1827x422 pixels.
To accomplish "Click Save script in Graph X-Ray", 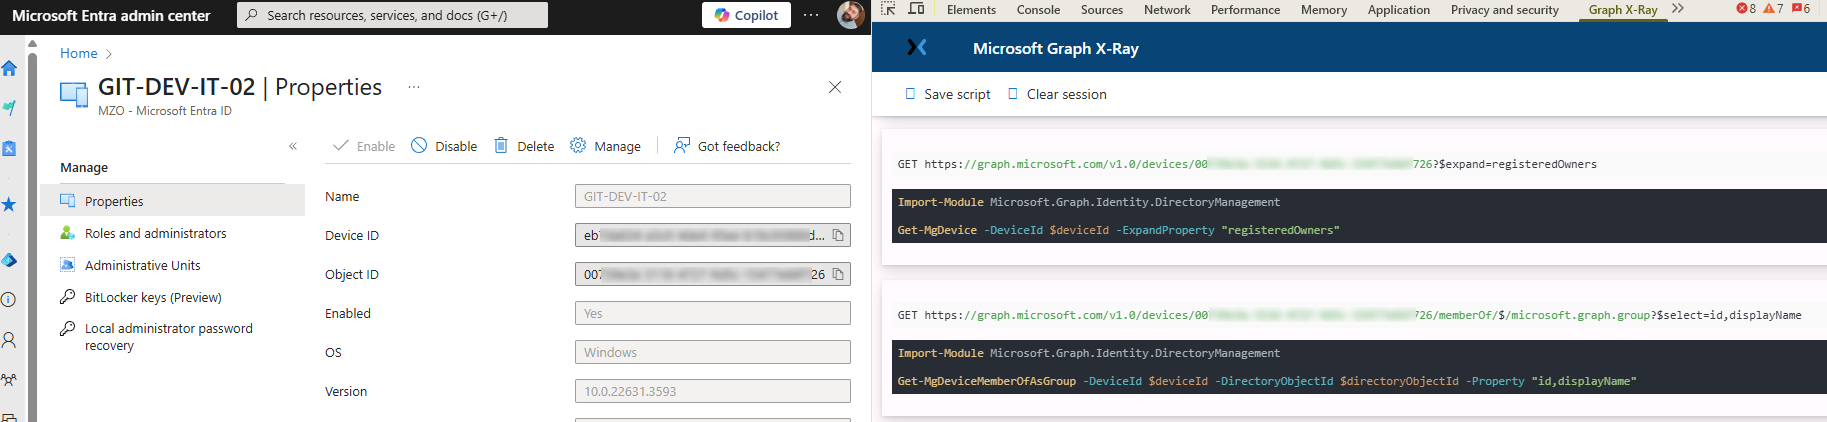I will coord(947,94).
